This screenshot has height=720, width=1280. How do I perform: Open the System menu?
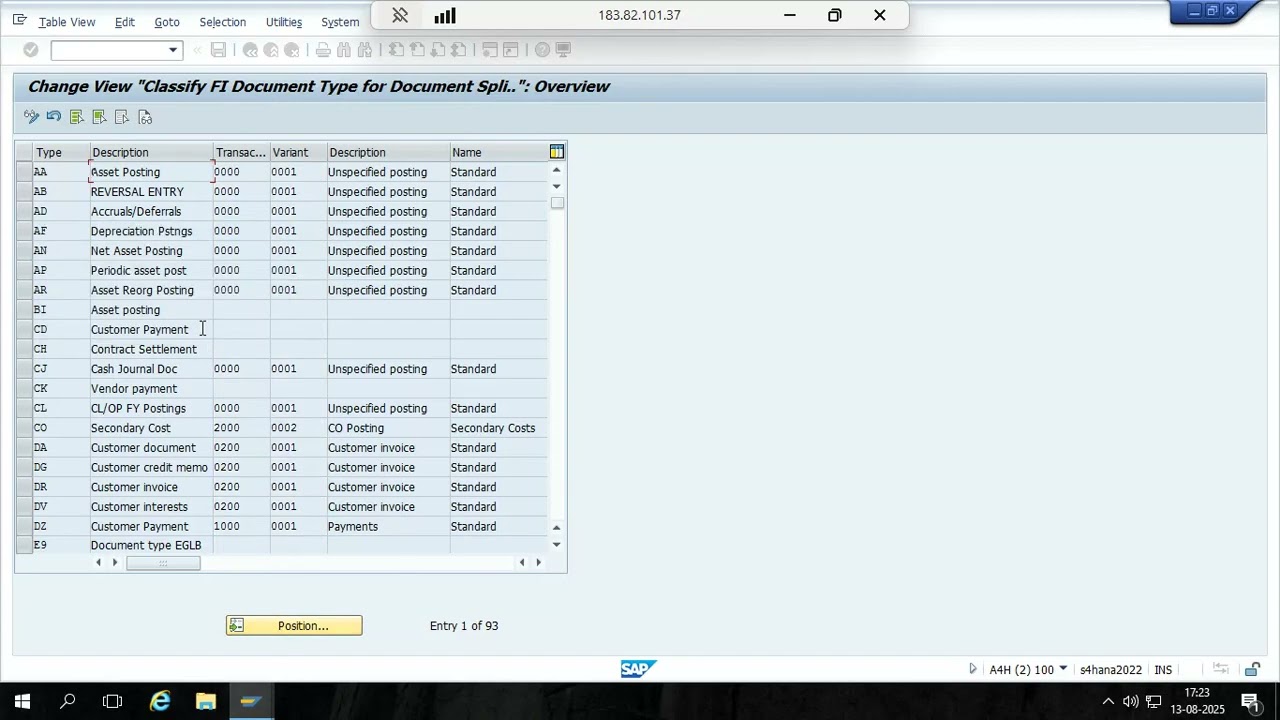pyautogui.click(x=340, y=22)
